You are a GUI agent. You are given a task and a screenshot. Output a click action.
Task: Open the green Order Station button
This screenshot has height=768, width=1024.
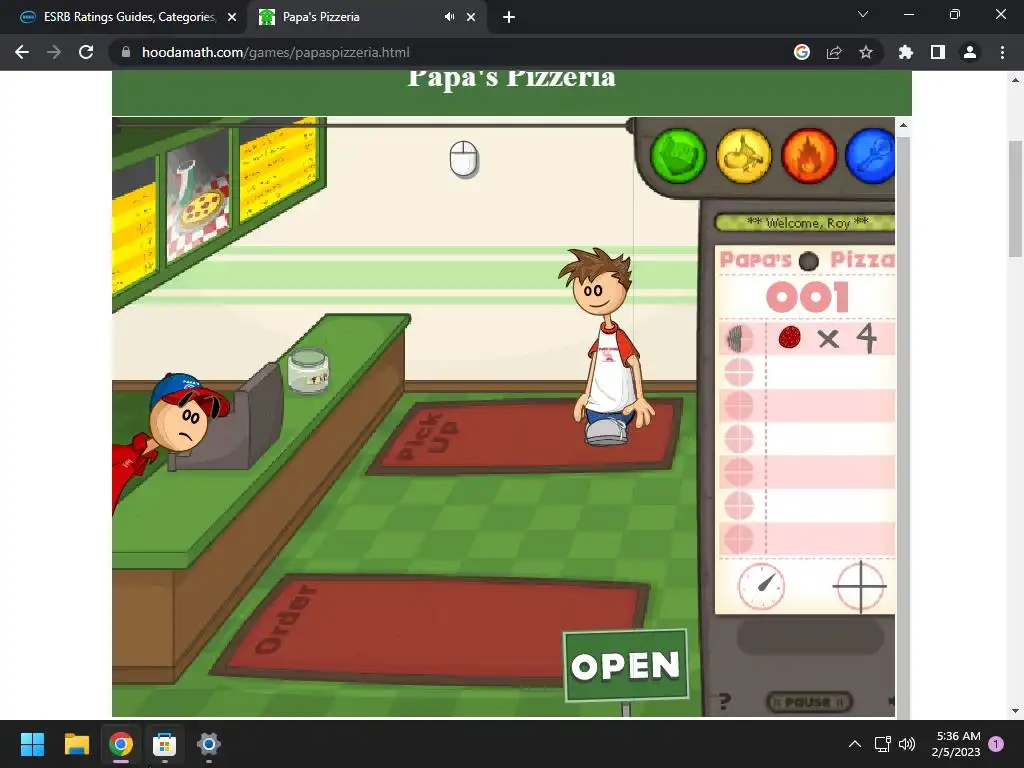click(678, 156)
